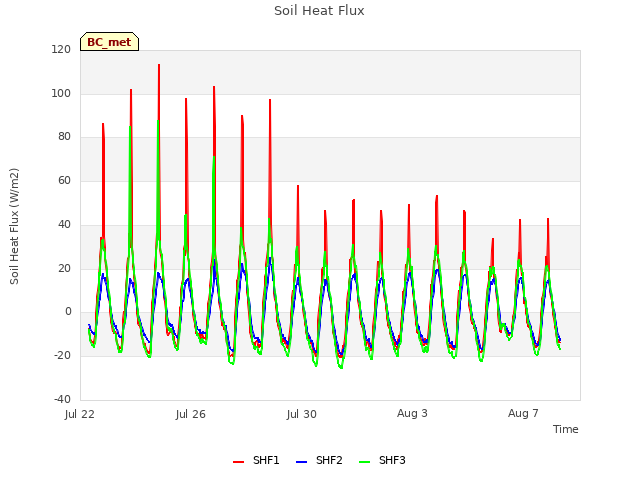Click the Aug 7 x-axis label
The image size is (640, 480).
(523, 413)
